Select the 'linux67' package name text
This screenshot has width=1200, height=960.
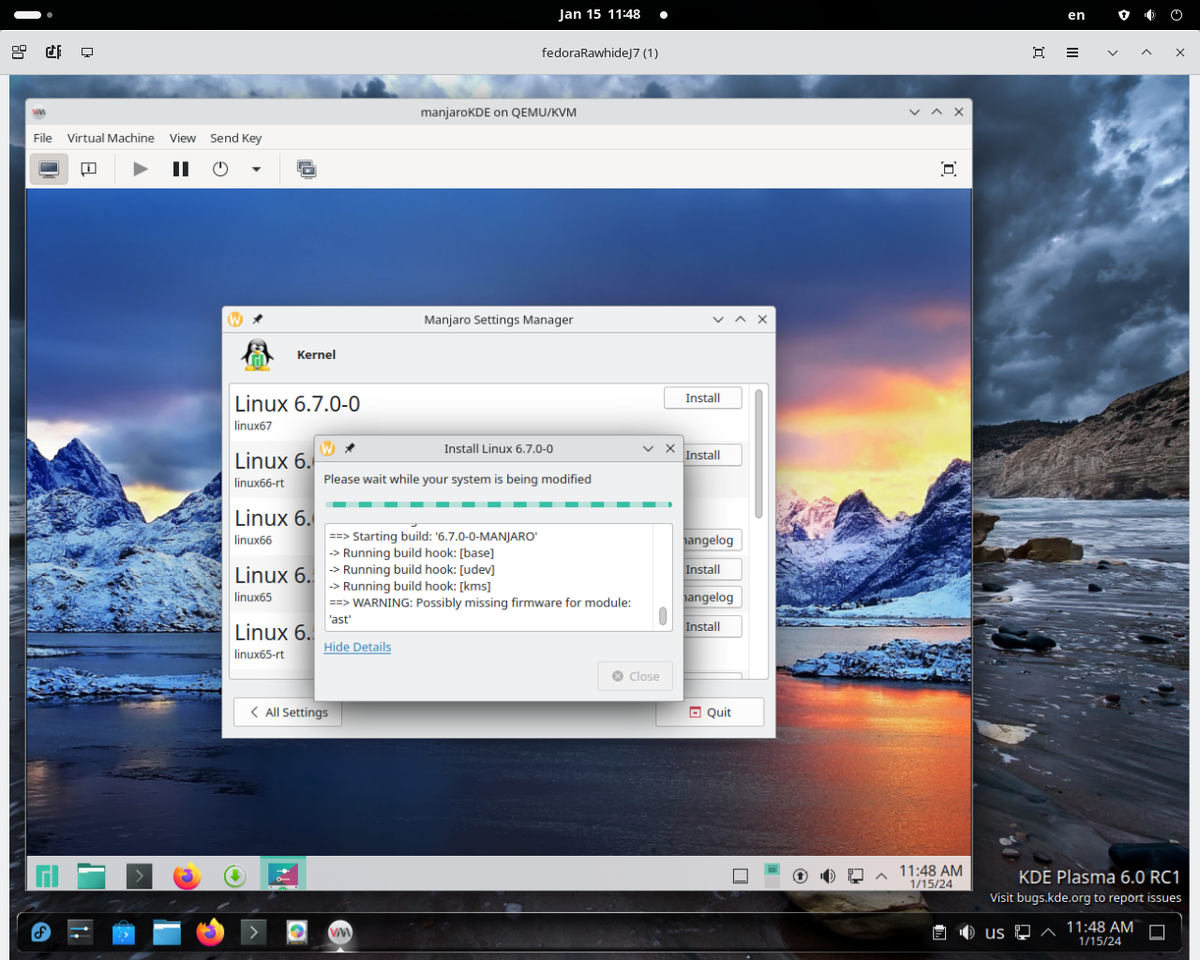[x=253, y=426]
